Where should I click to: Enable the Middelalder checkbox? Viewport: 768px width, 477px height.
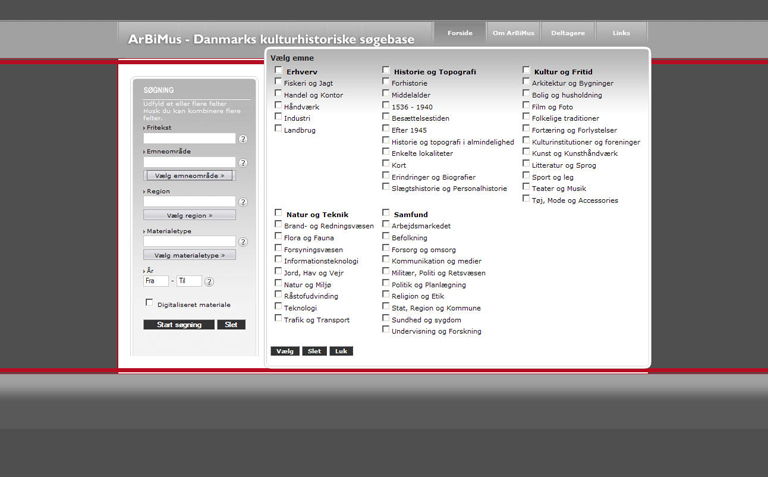(x=386, y=93)
